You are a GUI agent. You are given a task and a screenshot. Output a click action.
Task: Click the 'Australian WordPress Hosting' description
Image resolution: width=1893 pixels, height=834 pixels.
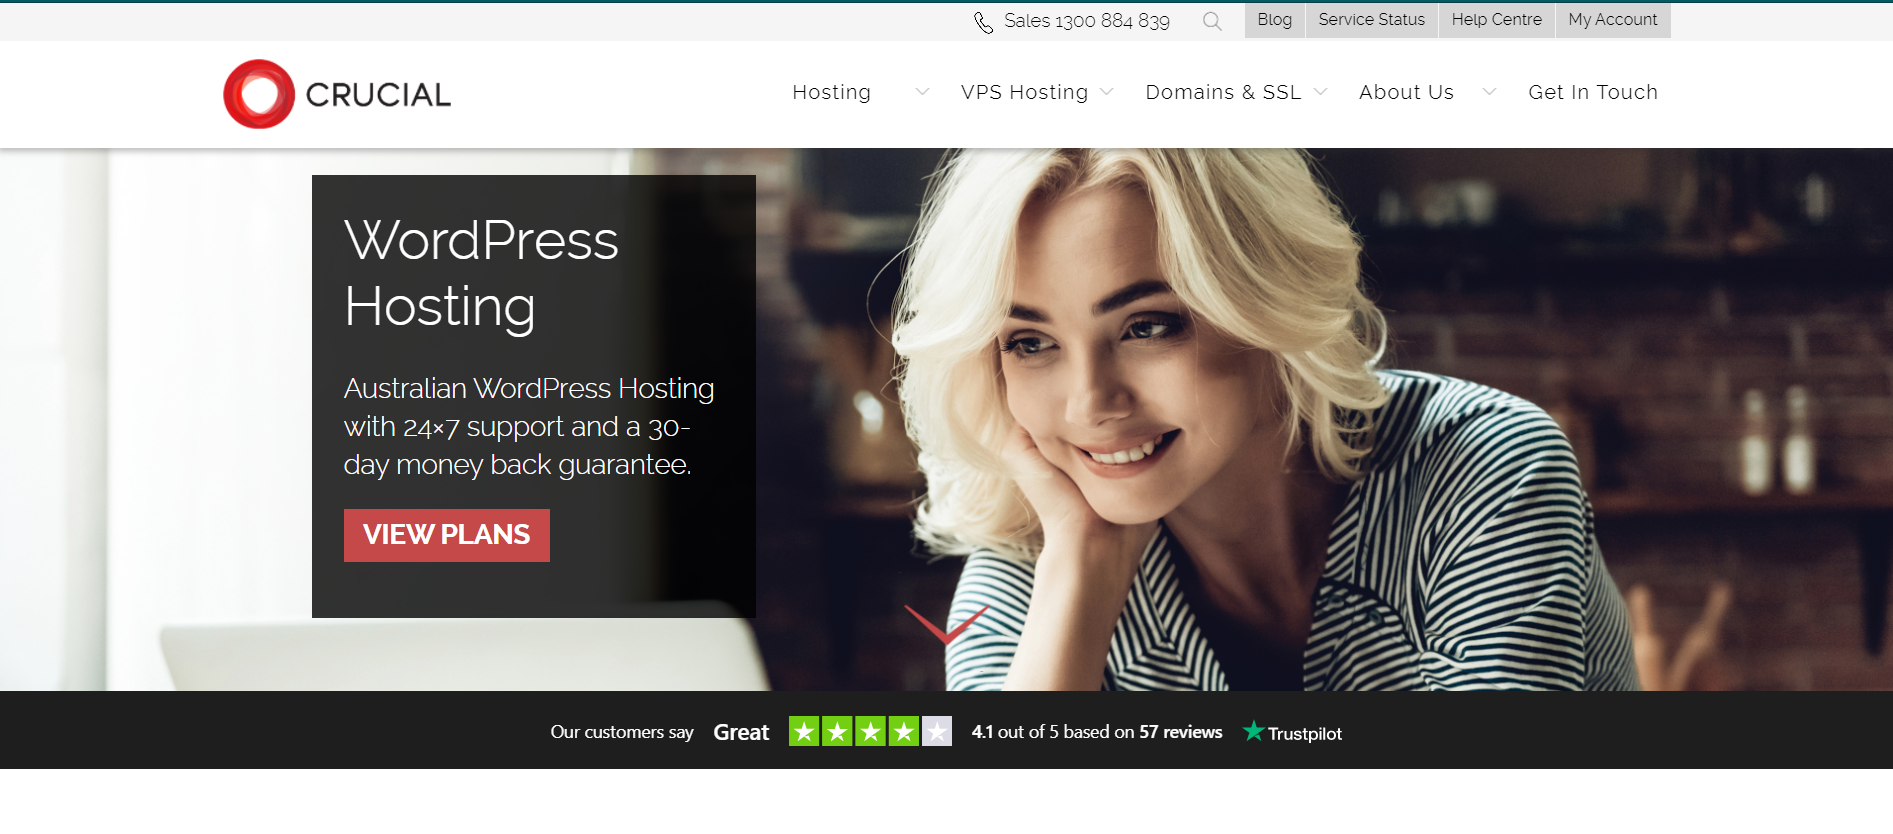click(529, 426)
